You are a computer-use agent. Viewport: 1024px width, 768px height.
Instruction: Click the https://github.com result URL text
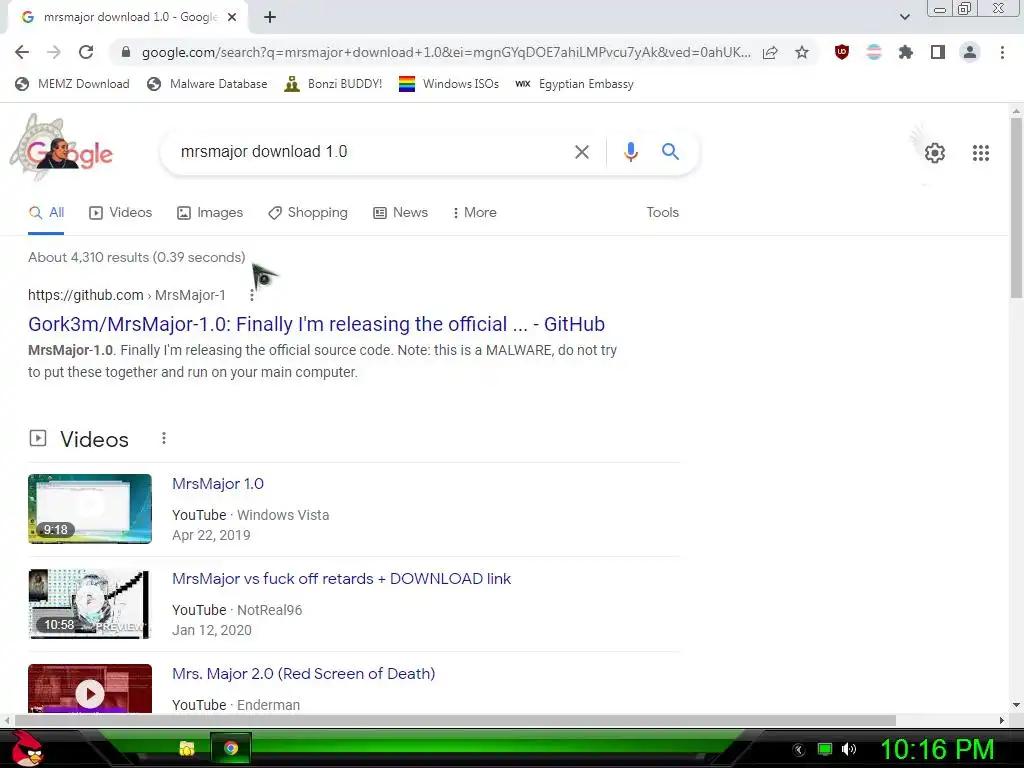(x=86, y=295)
